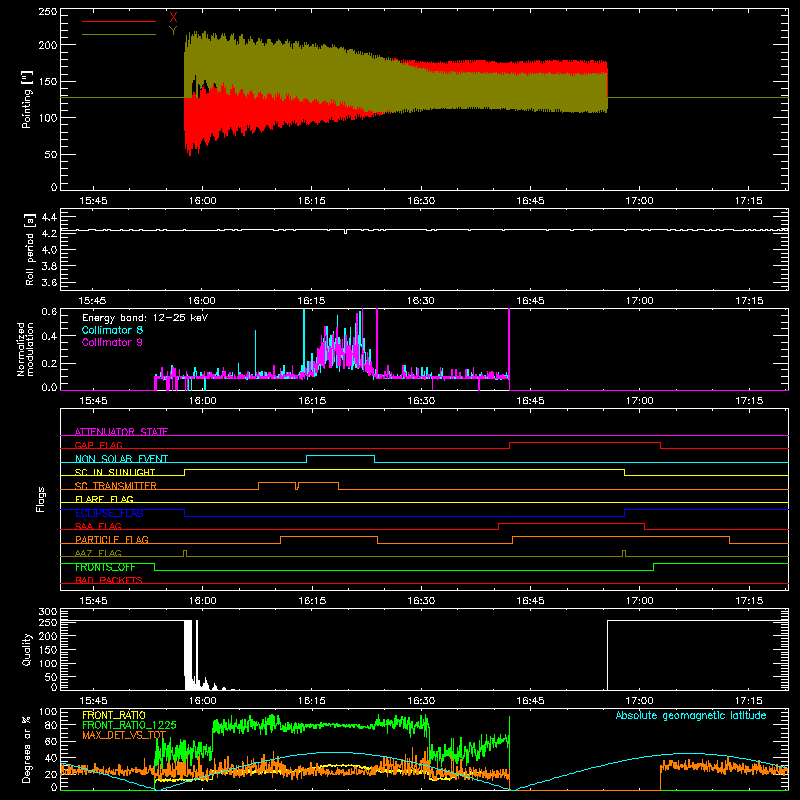Click the 16:15 time tick under Flags plot
This screenshot has width=800, height=800.
point(312,601)
